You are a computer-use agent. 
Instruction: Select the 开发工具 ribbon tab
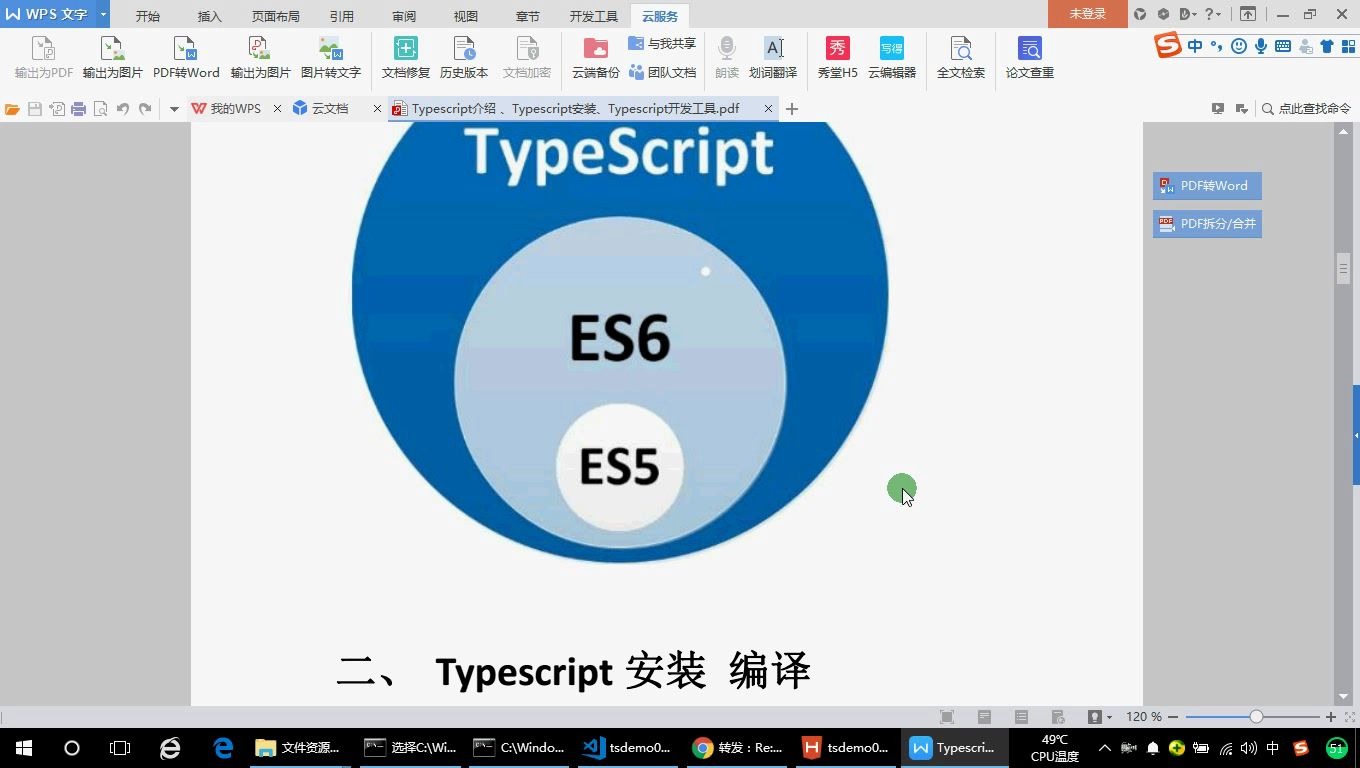coord(594,16)
